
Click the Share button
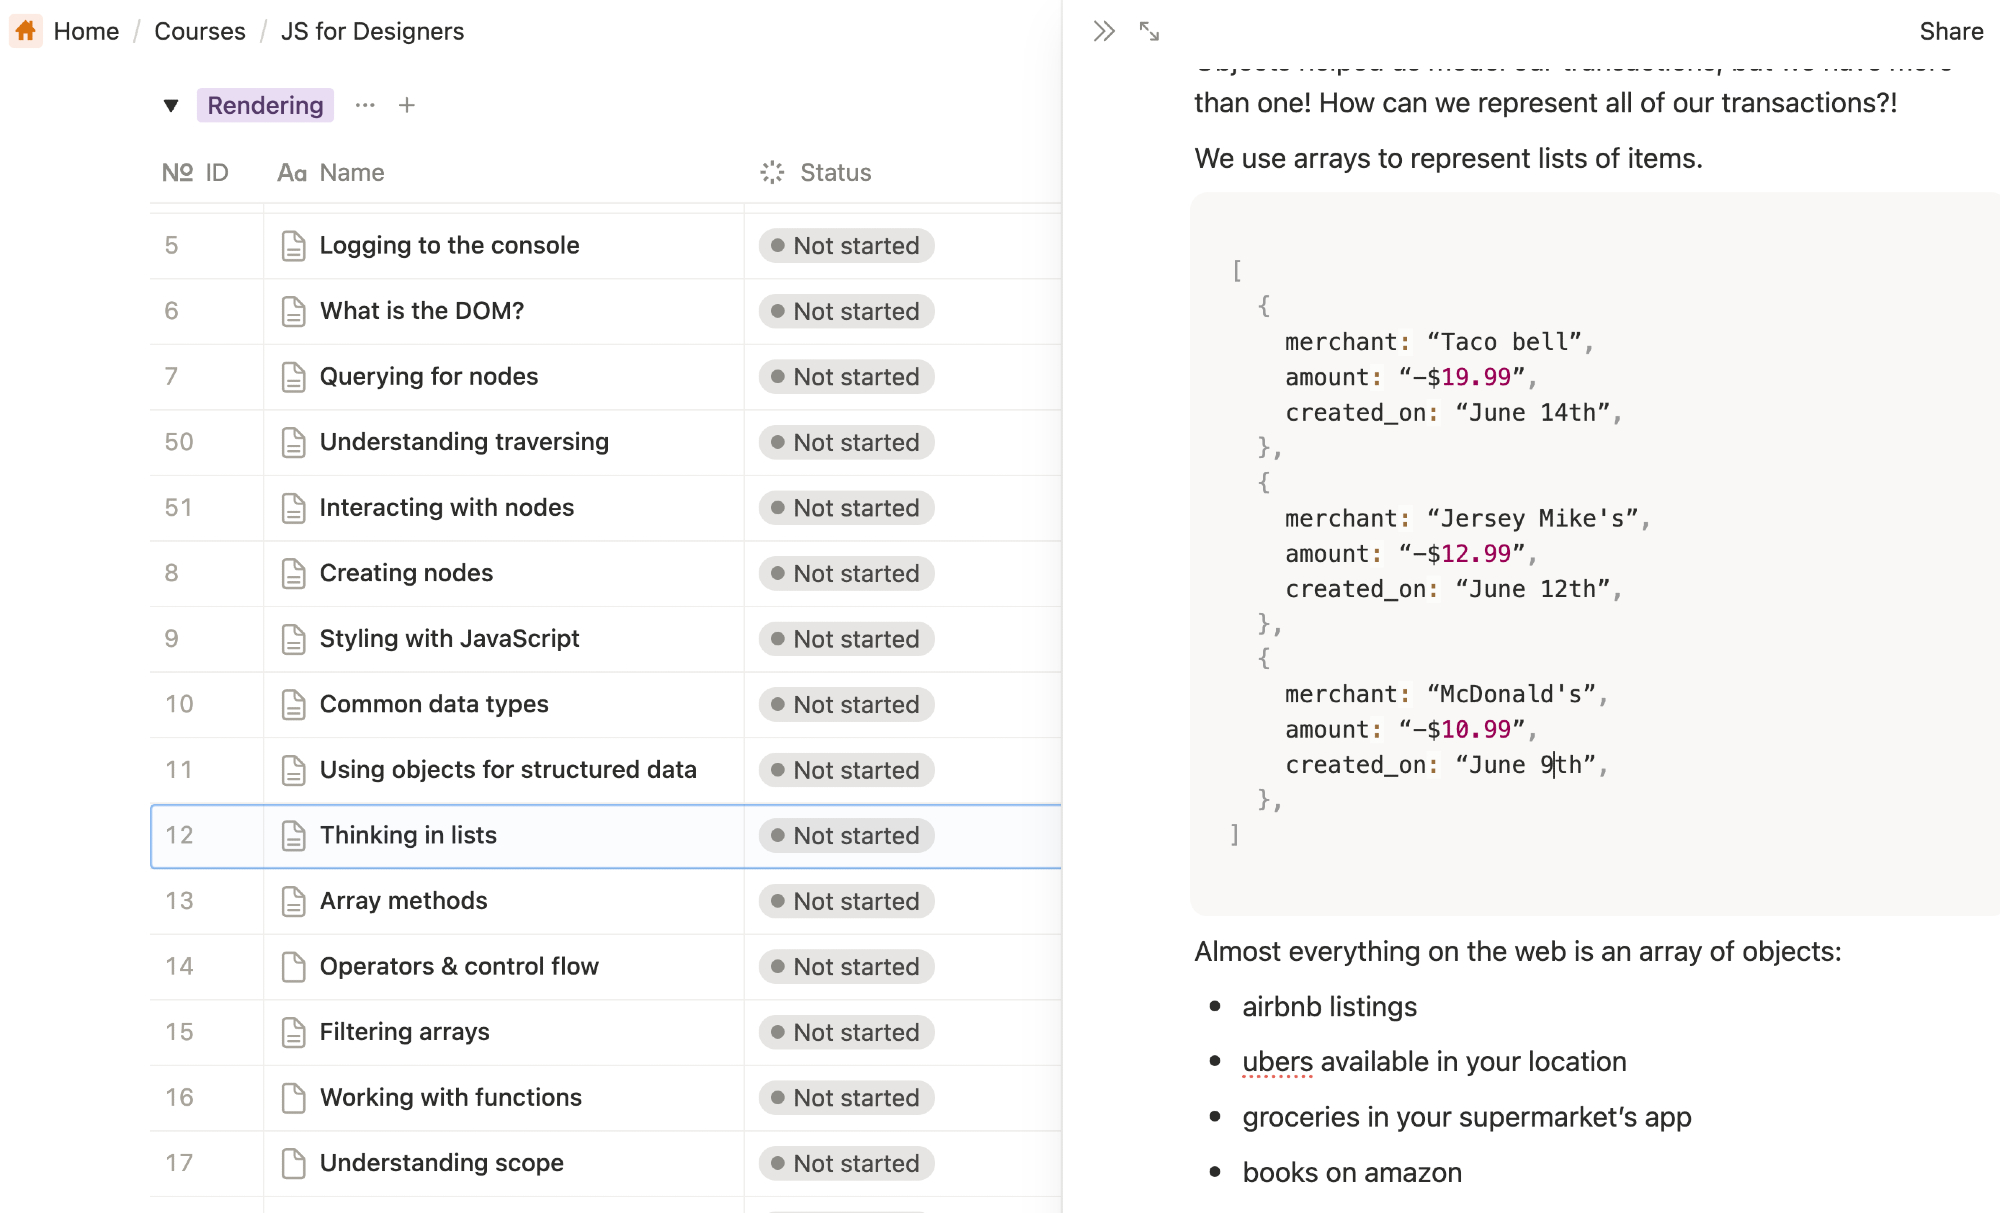[1950, 32]
